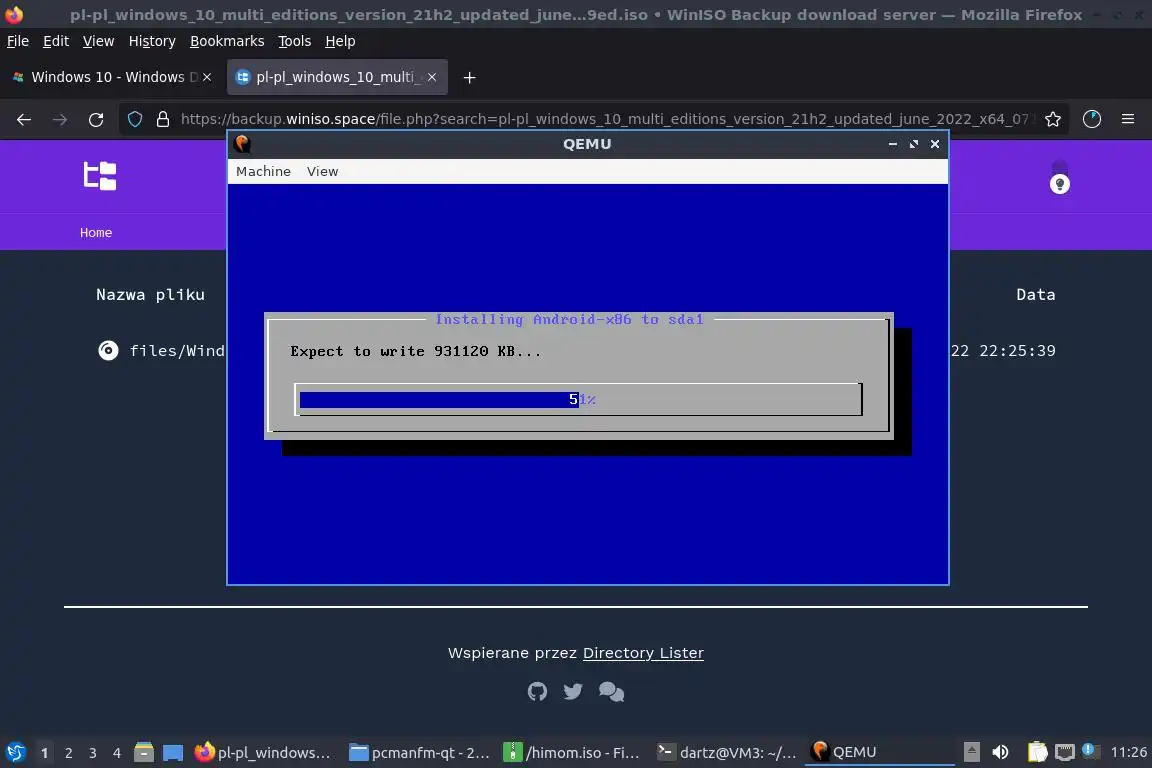Open Firefox File menu

pos(18,41)
